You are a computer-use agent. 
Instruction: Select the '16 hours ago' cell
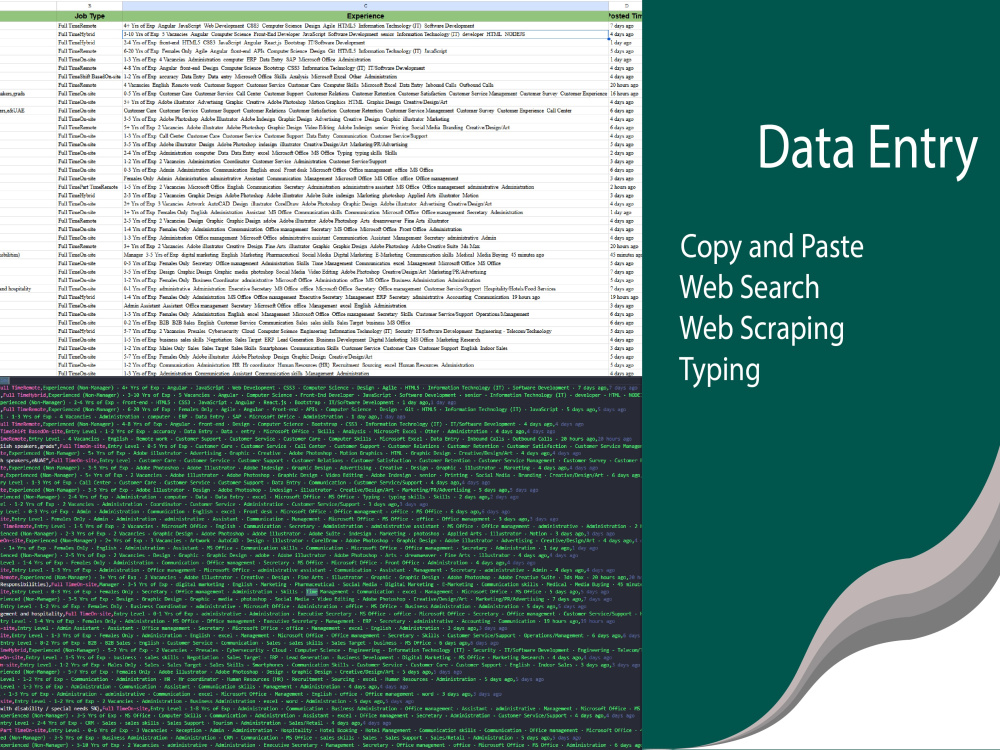[626, 94]
